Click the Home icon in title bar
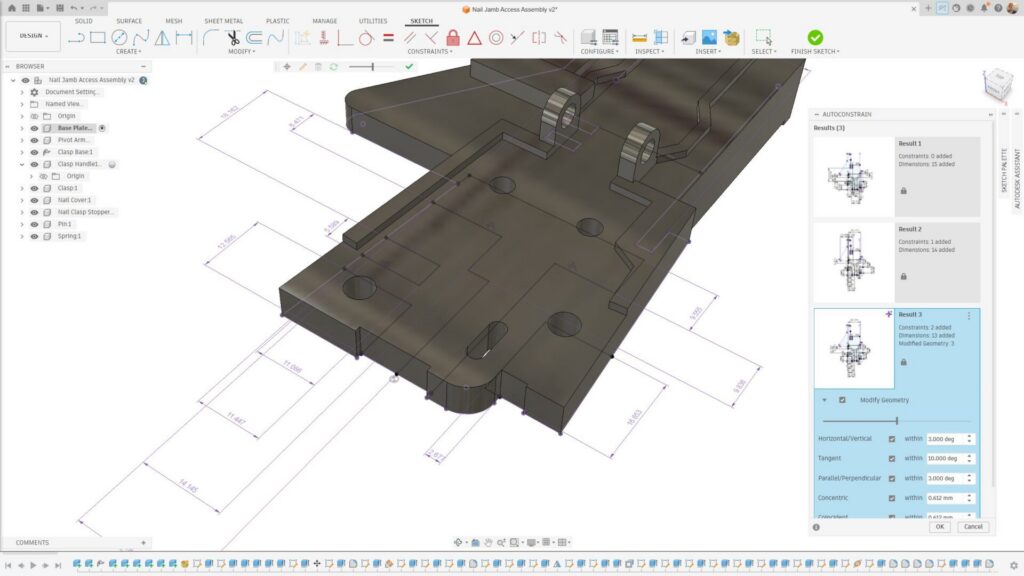 pyautogui.click(x=11, y=8)
